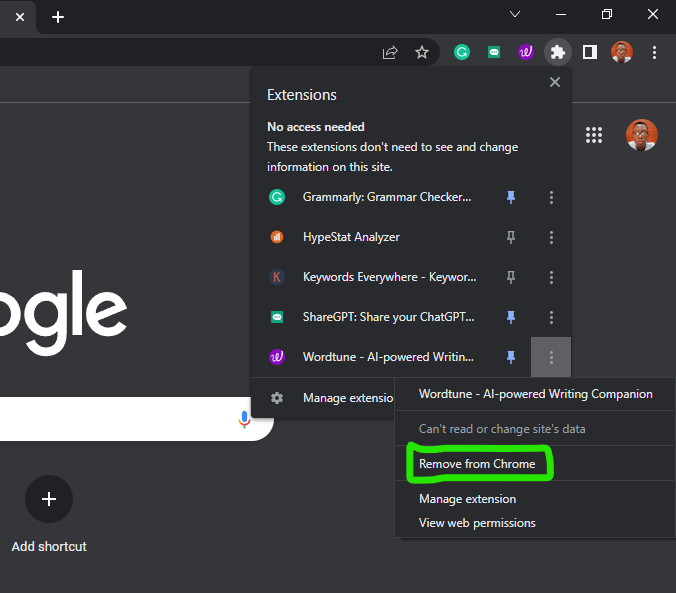
Task: Select View web permissions
Action: coord(535,523)
